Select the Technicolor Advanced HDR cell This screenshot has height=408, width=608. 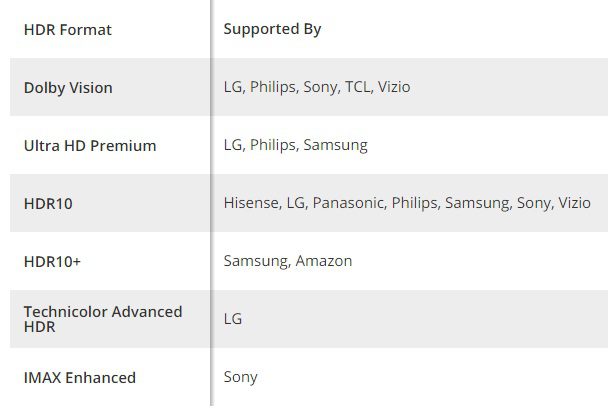102,319
